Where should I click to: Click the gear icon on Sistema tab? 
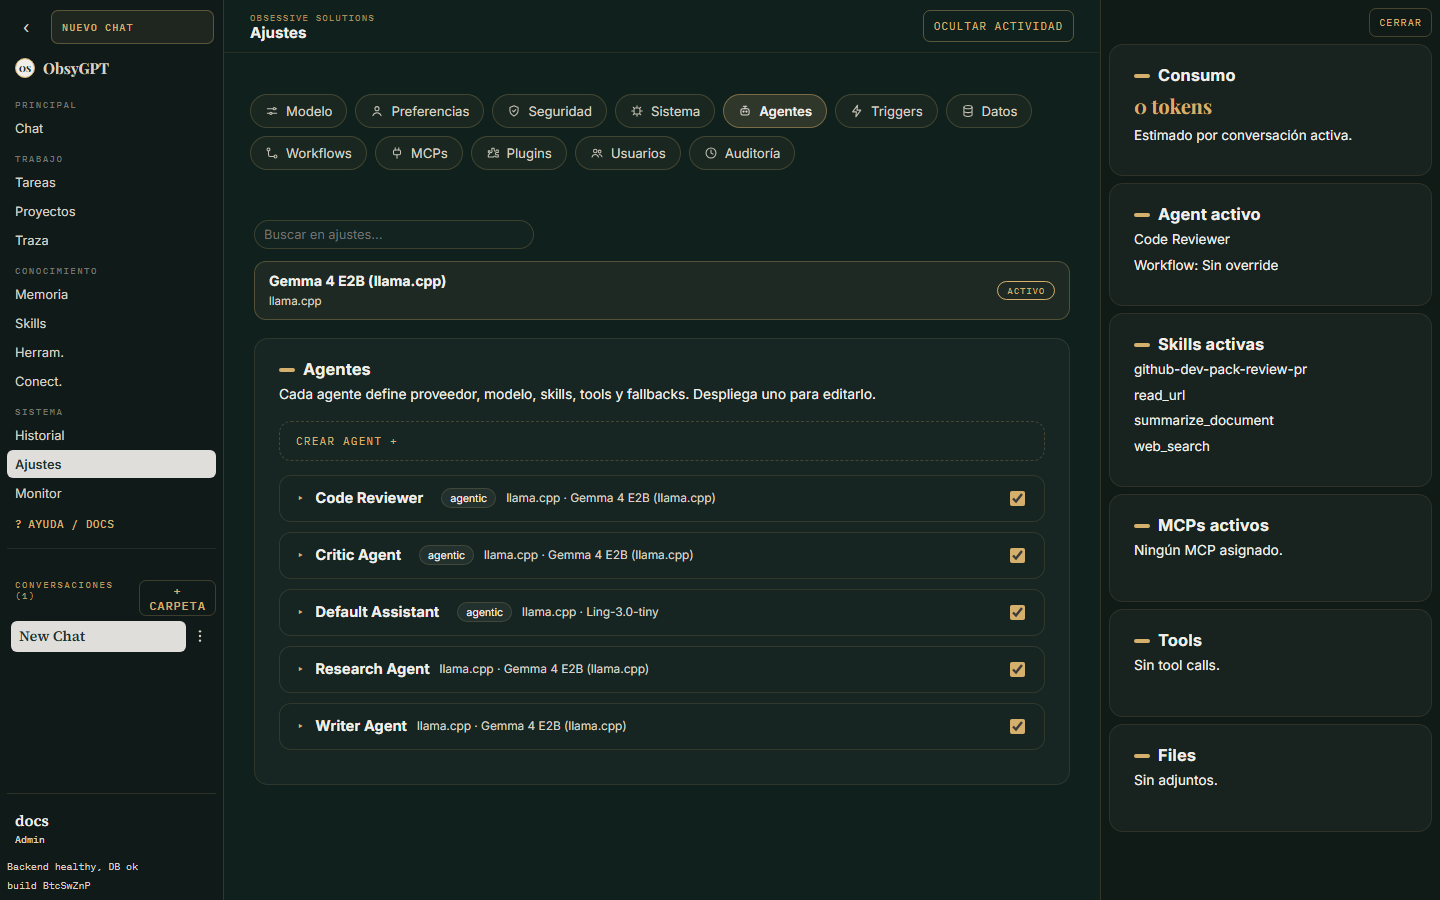[x=637, y=111]
